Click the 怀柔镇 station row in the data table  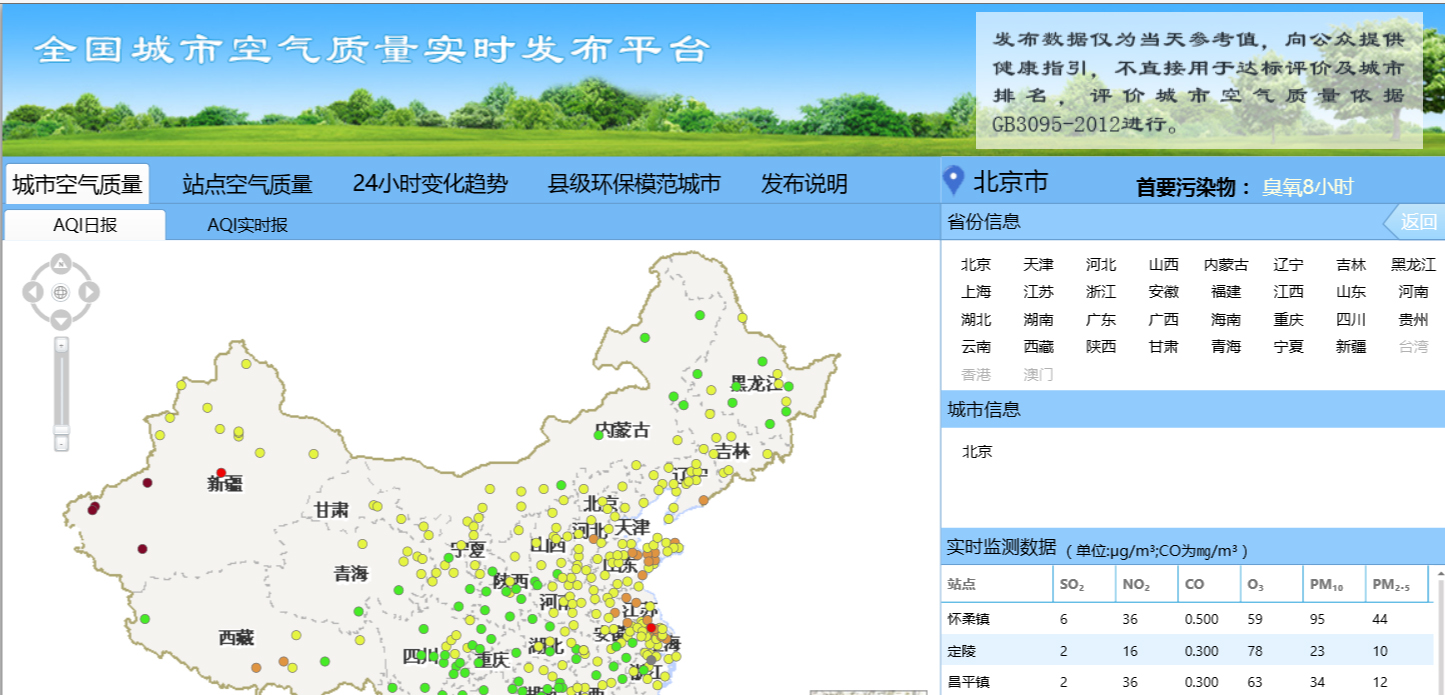coord(967,618)
